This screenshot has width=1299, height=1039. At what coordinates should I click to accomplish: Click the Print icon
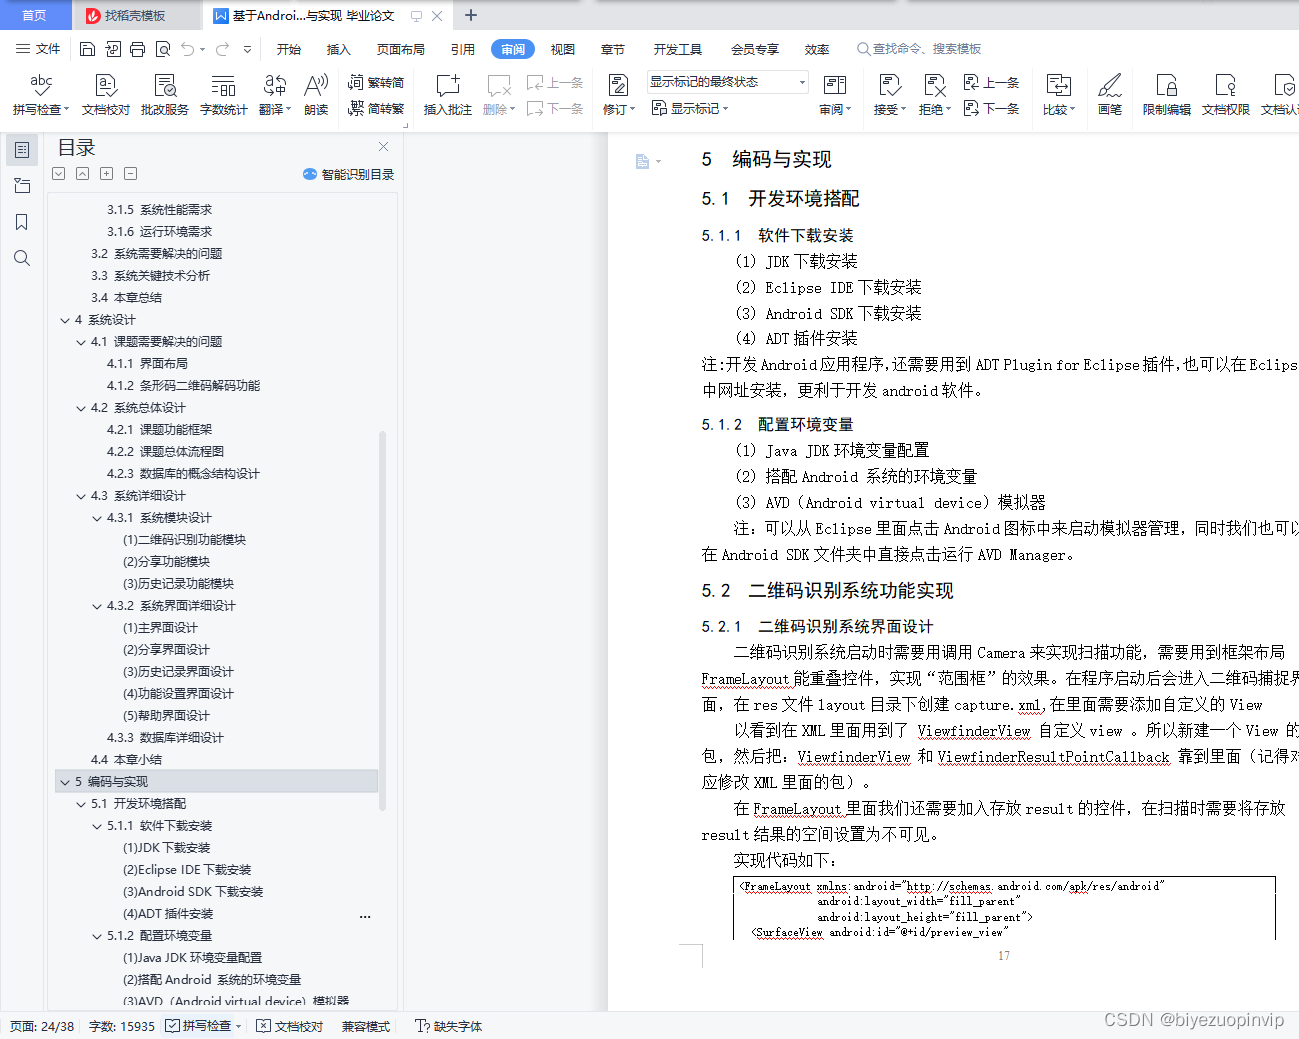coord(138,49)
